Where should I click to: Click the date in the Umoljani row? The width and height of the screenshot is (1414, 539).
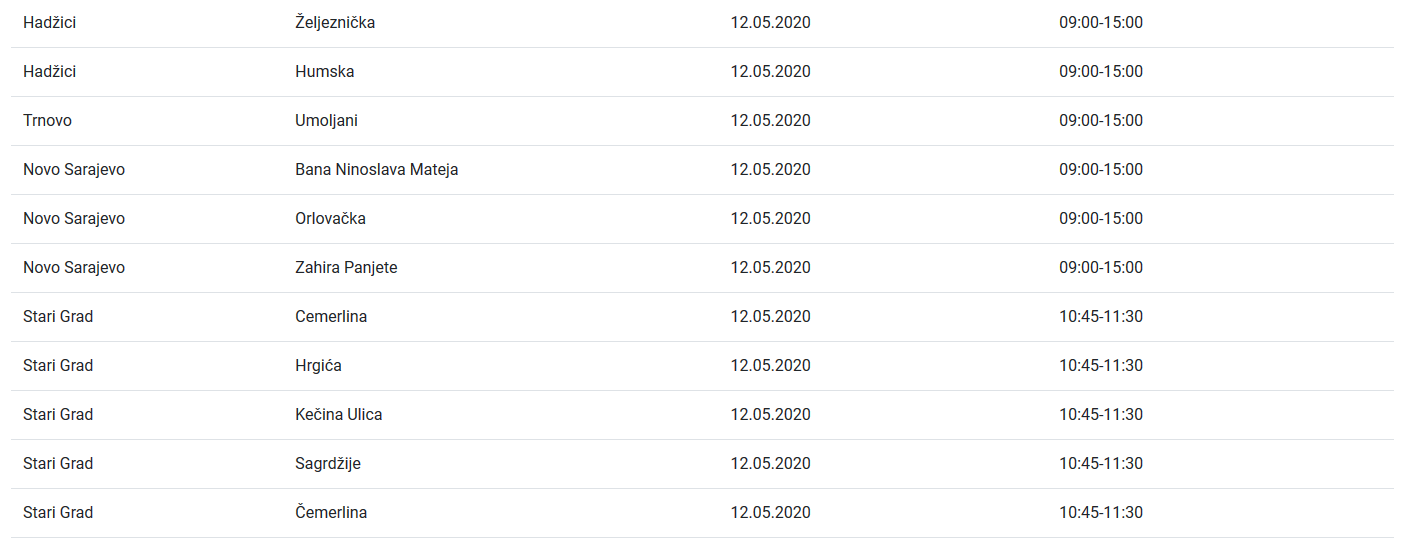tap(770, 120)
